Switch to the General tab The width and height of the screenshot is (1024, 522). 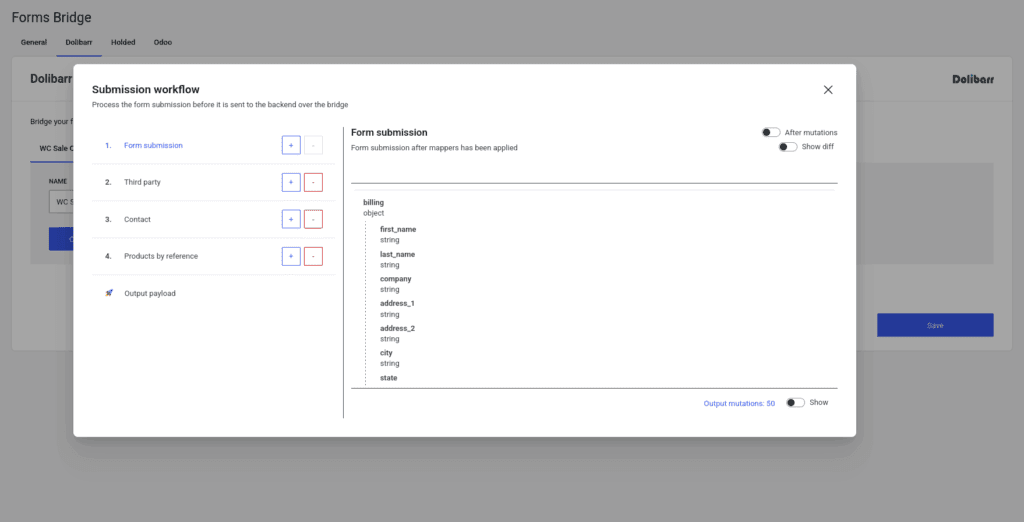coord(34,42)
